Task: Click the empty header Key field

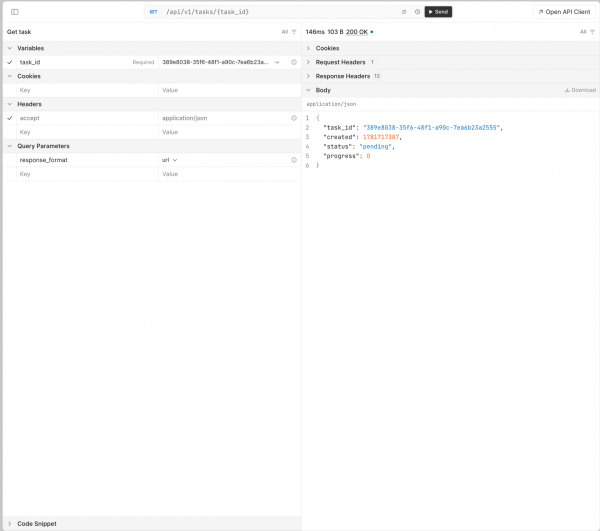Action: 87,132
